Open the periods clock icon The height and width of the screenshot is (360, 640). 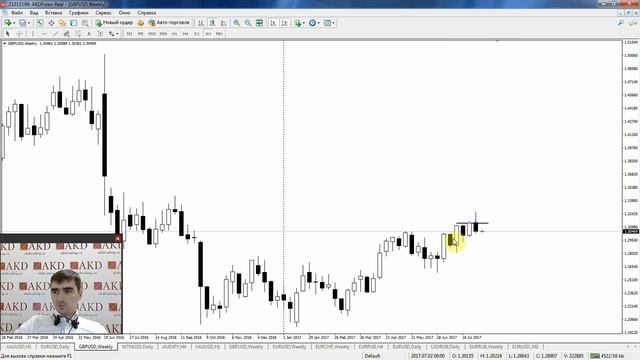(312, 23)
